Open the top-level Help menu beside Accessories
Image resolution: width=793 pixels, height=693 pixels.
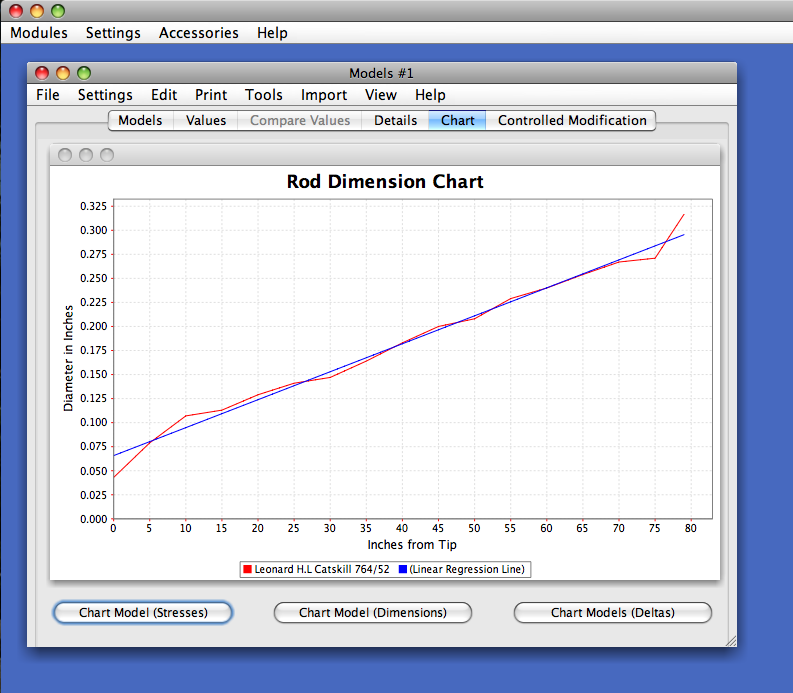point(272,33)
